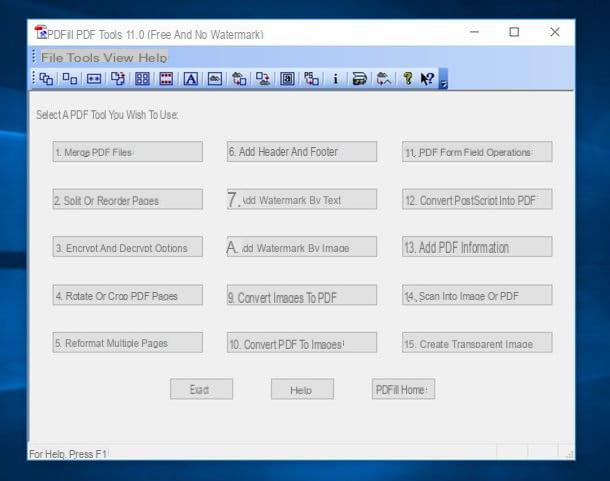Screen dimensions: 610x481
Task: Click the PDF Form Field toolbar icon
Action: coord(287,79)
